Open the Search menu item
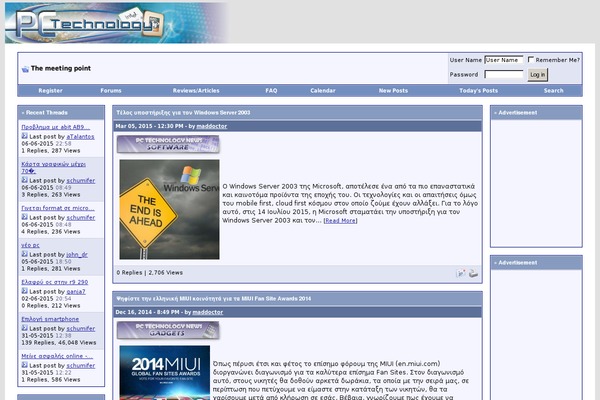Image resolution: width=600 pixels, height=400 pixels. 554,91
